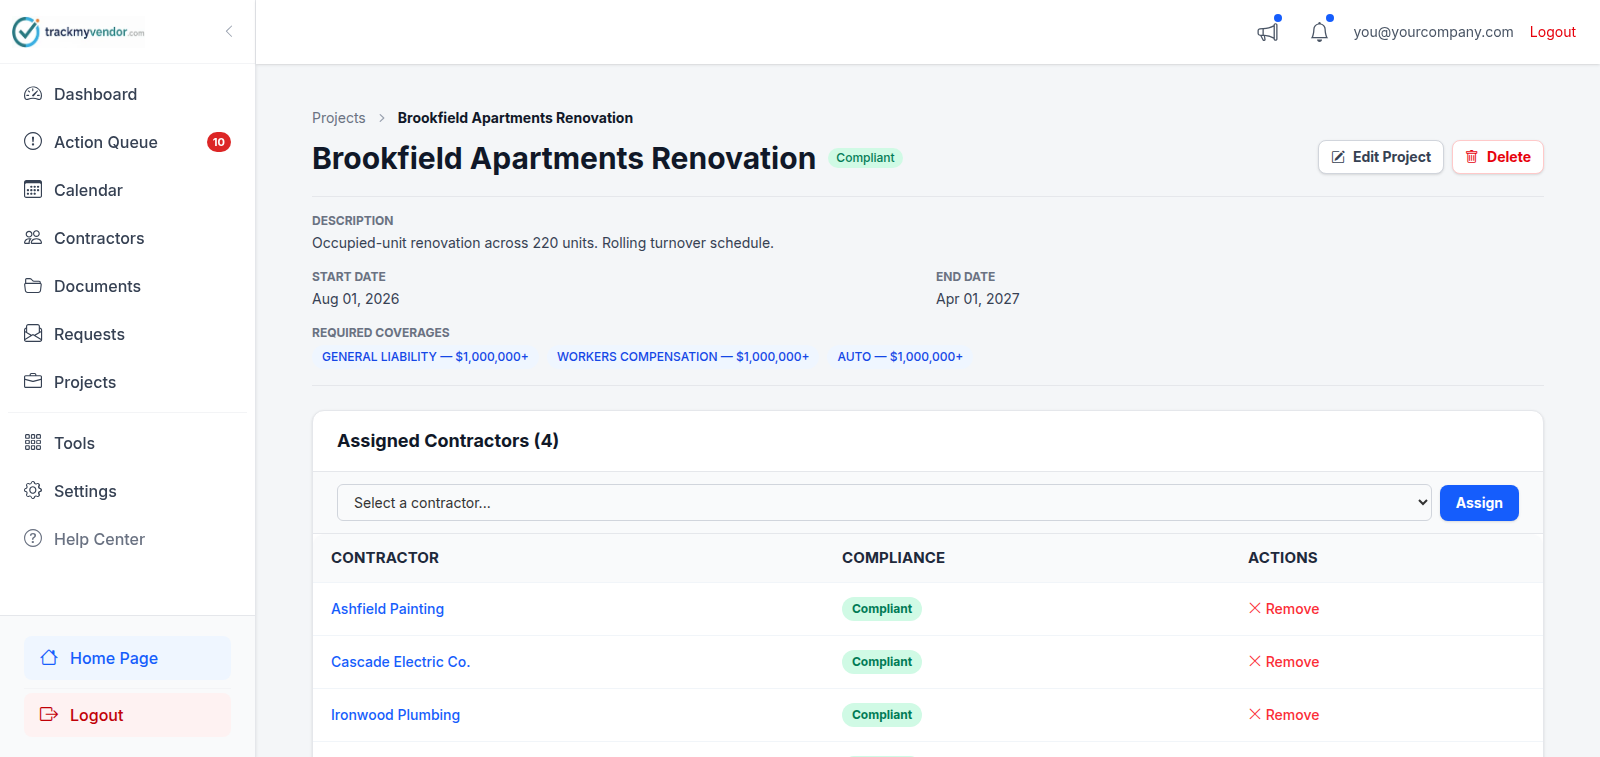1600x757 pixels.
Task: Open Tools in the sidebar
Action: 127,443
